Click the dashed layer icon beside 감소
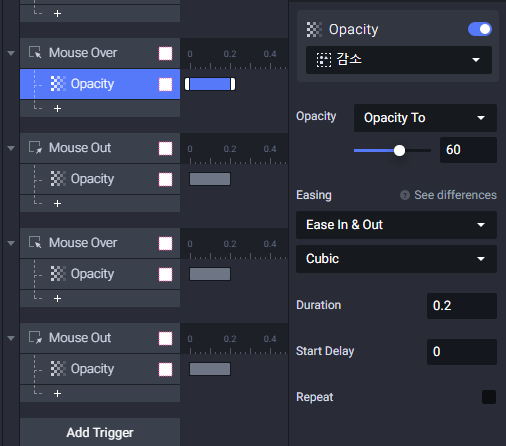The height and width of the screenshot is (446, 506). [x=324, y=60]
